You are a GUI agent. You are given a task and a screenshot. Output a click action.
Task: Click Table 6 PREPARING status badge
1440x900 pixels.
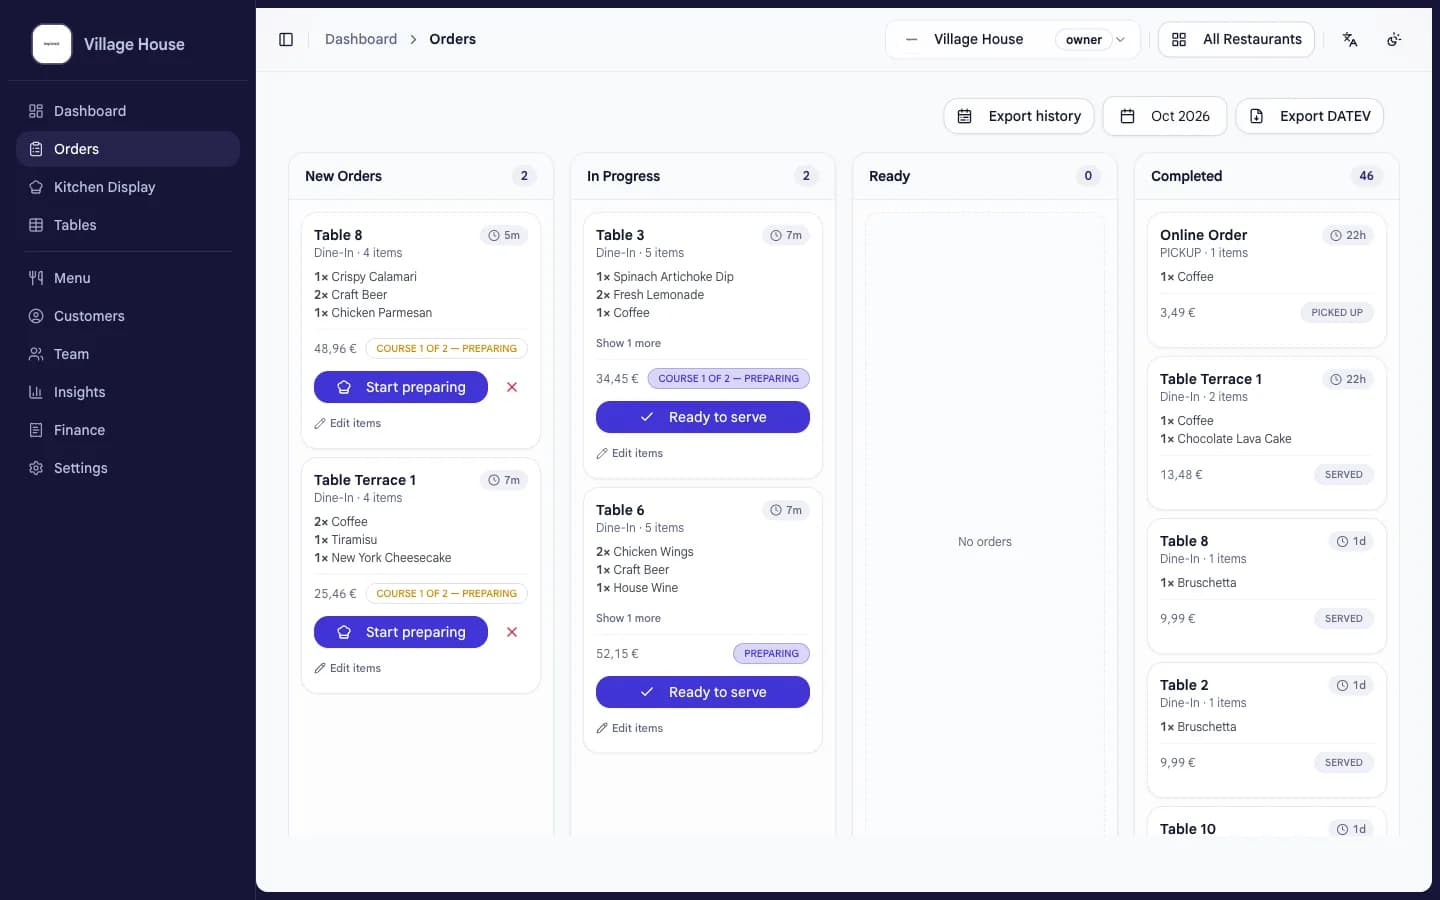(x=771, y=654)
